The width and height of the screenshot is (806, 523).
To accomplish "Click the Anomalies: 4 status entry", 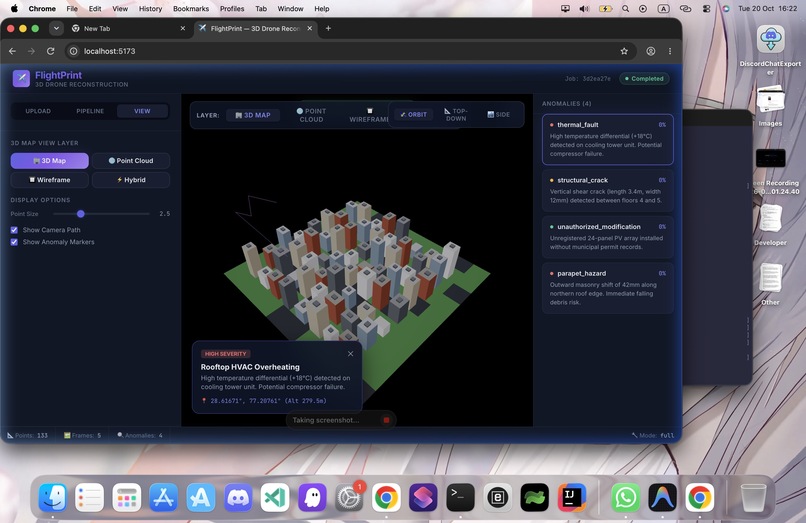I will point(140,436).
